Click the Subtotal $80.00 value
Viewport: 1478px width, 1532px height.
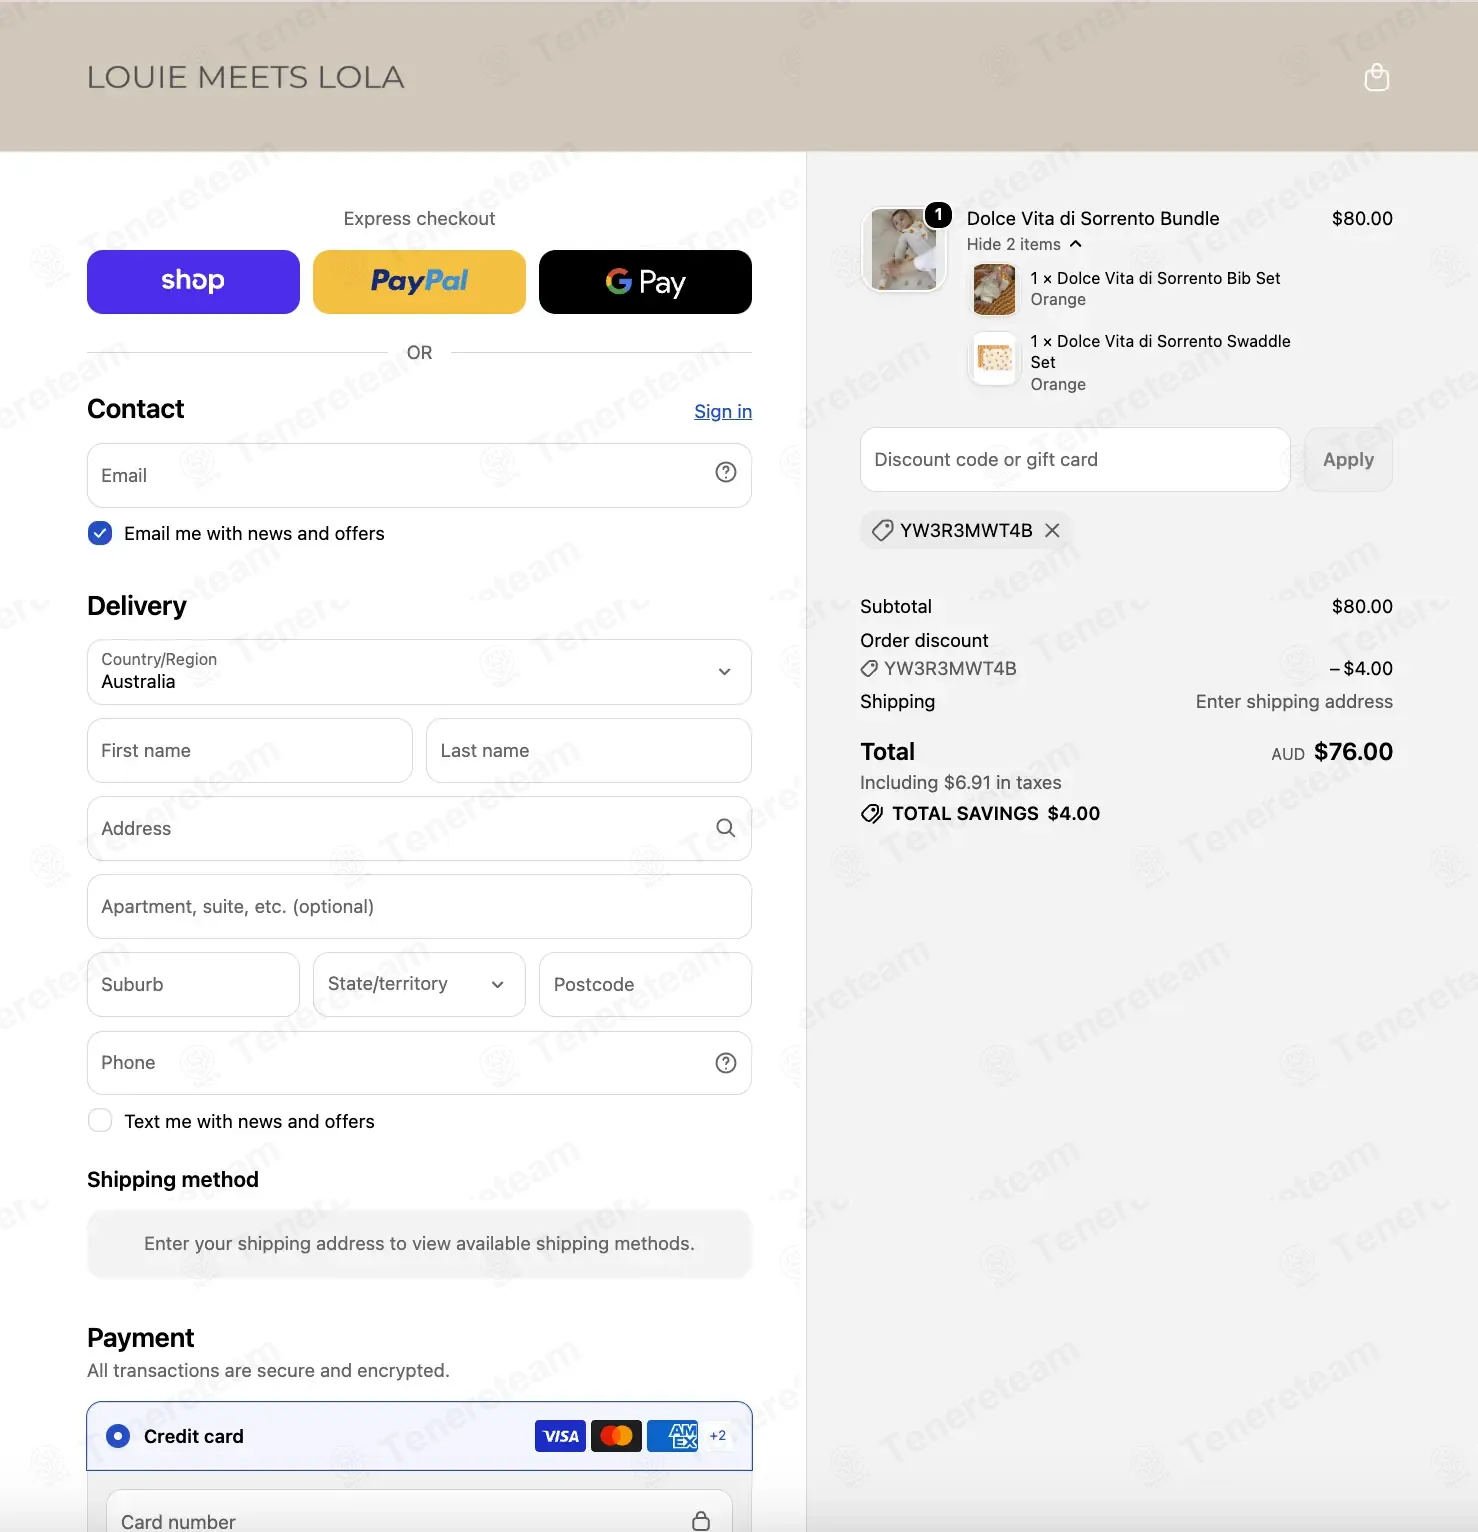click(1362, 607)
